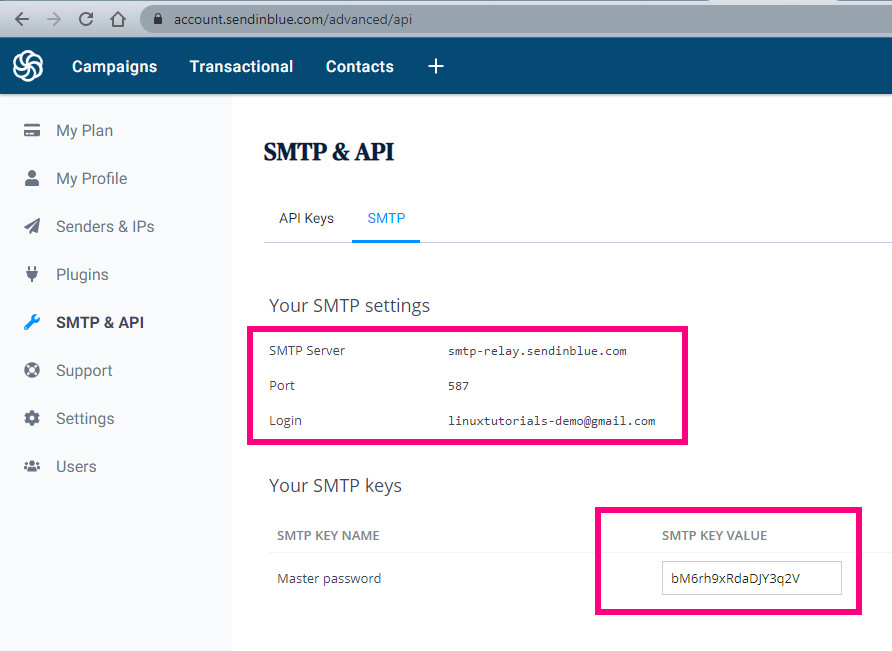Click the smtp-relay.sendinblue.com server value
892x651 pixels.
point(537,351)
